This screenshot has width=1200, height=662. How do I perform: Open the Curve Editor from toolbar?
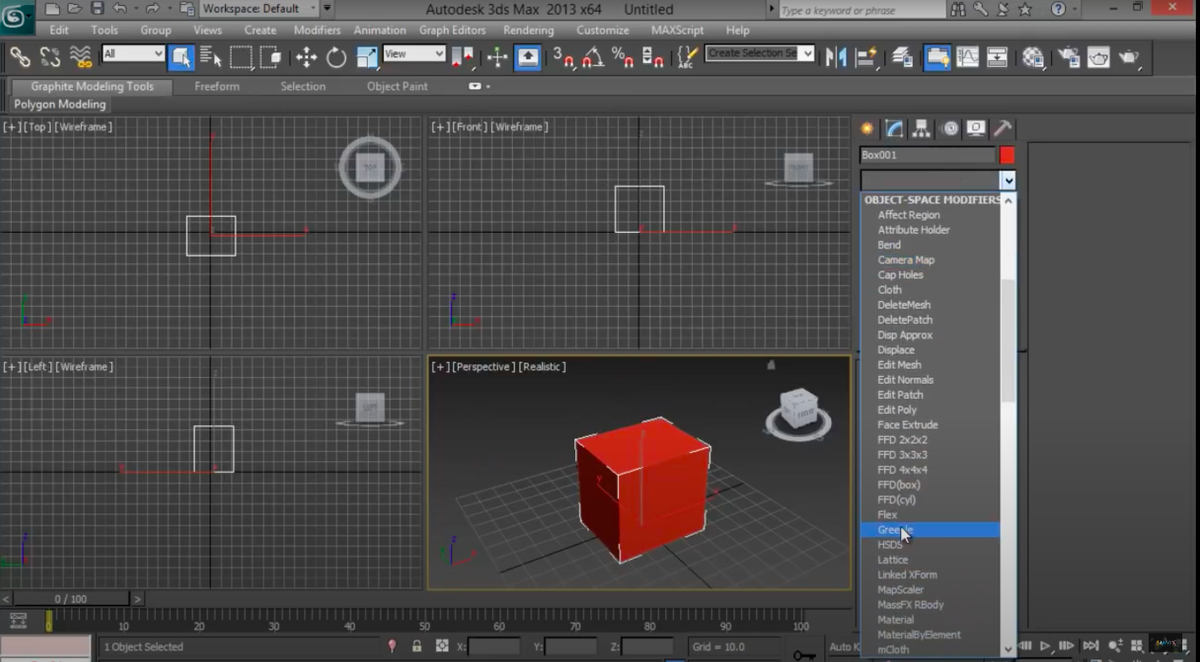967,57
